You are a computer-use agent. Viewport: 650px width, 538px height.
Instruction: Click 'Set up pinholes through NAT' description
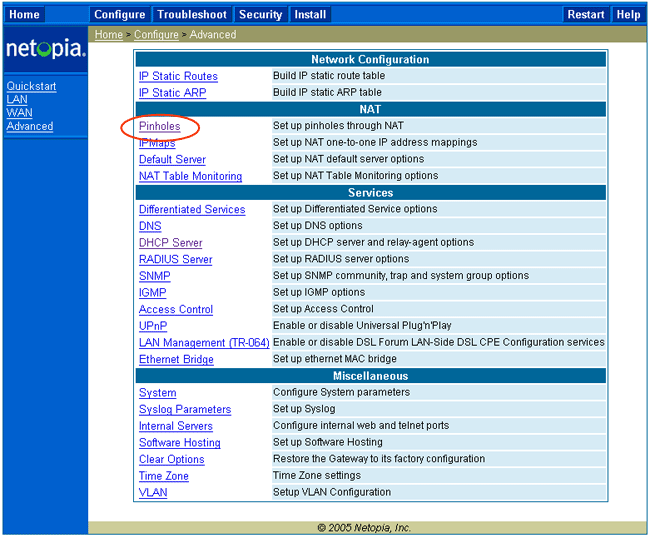(x=338, y=126)
